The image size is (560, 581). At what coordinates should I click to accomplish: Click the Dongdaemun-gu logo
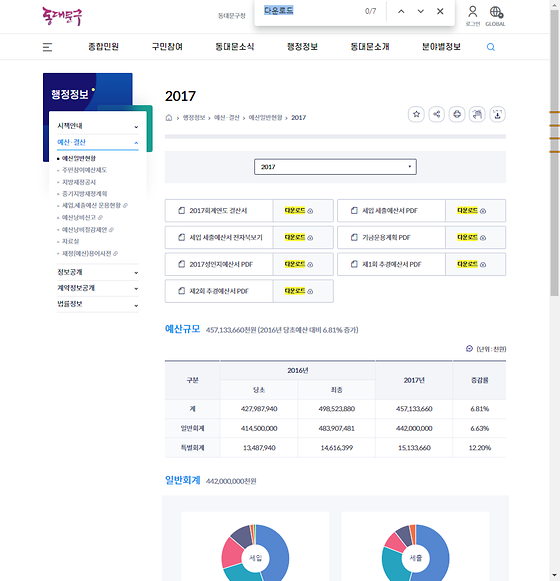click(x=62, y=16)
